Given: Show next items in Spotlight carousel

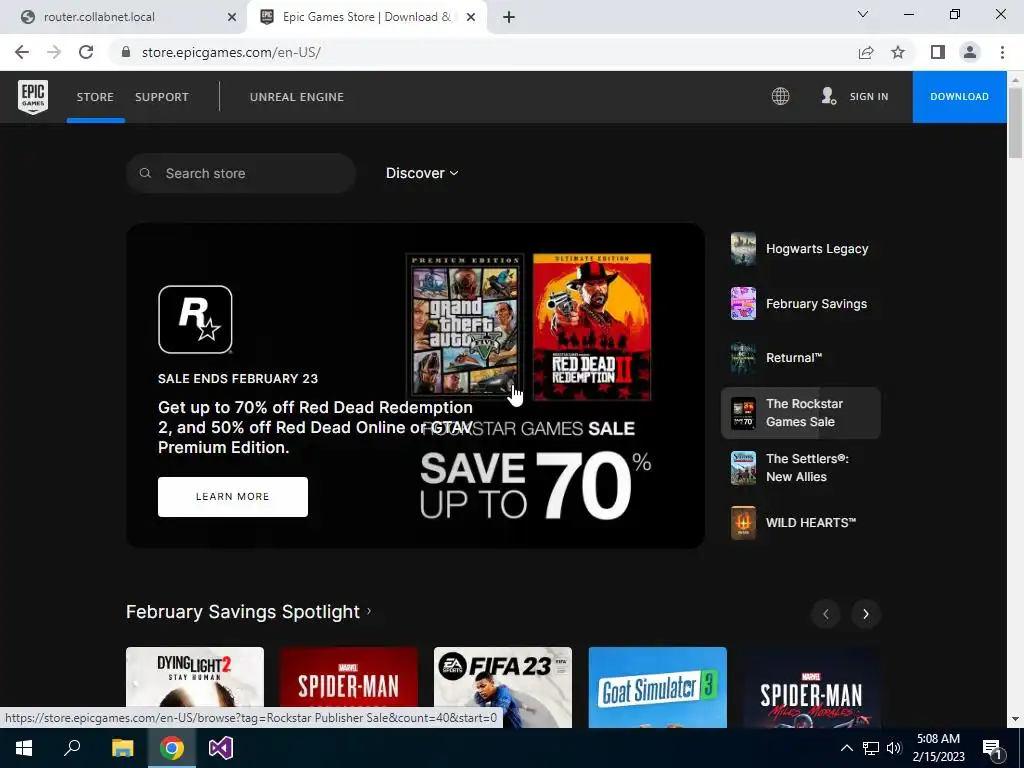Looking at the screenshot, I should point(866,614).
